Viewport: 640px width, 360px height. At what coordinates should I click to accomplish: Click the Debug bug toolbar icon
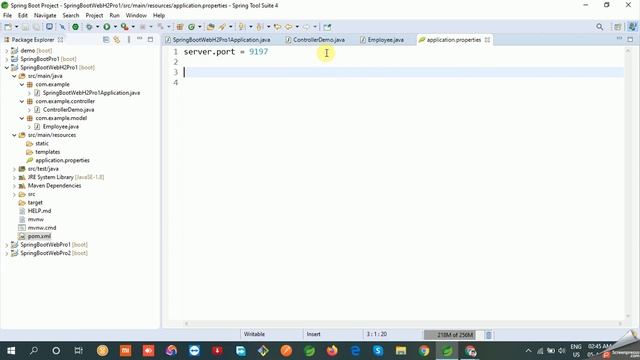89,27
